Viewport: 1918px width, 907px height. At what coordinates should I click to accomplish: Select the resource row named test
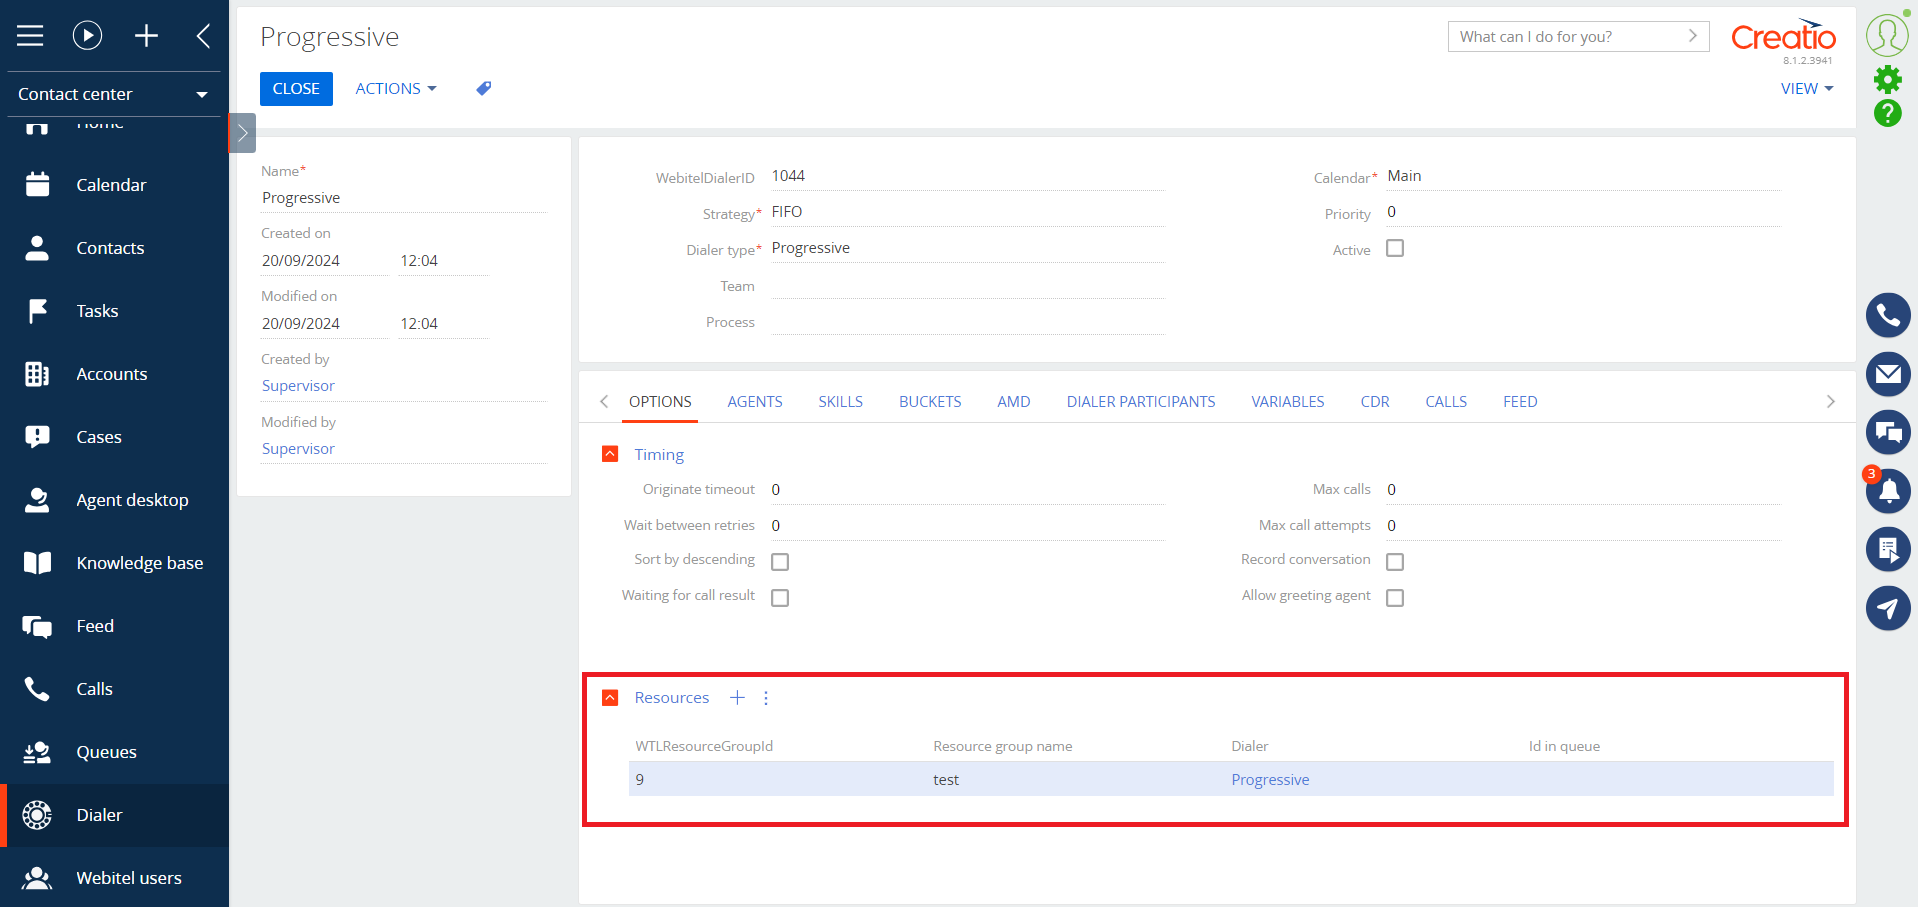click(x=1231, y=779)
